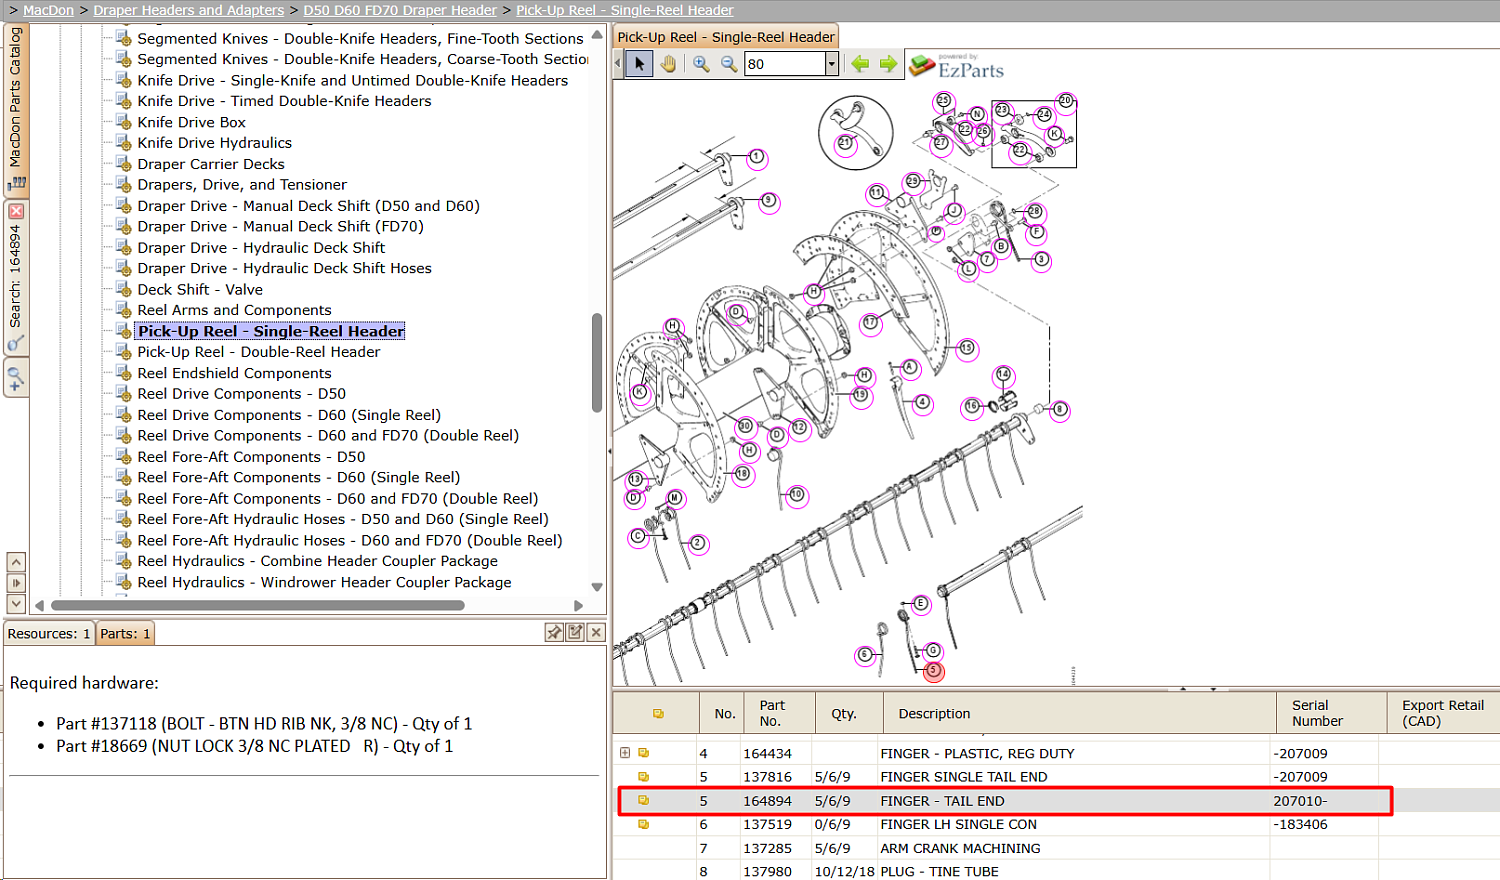Click the Pick-Up Reel - Single-Reel Header breadcrumb link
Image resolution: width=1500 pixels, height=880 pixels.
(x=625, y=10)
